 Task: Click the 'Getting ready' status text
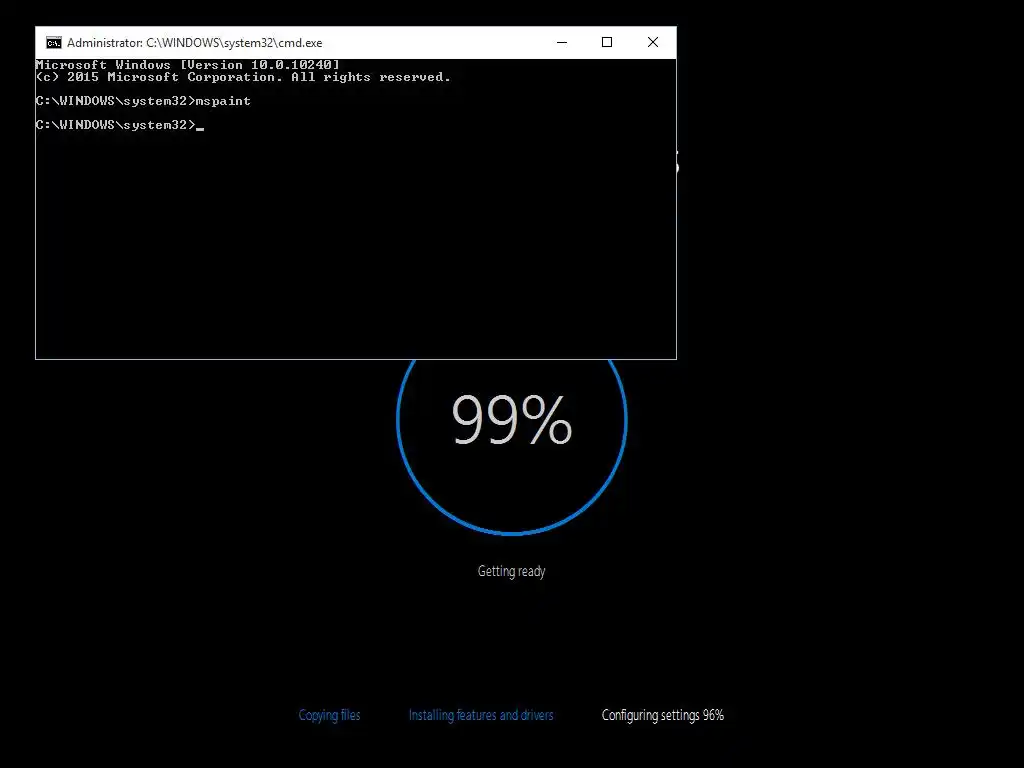[511, 571]
